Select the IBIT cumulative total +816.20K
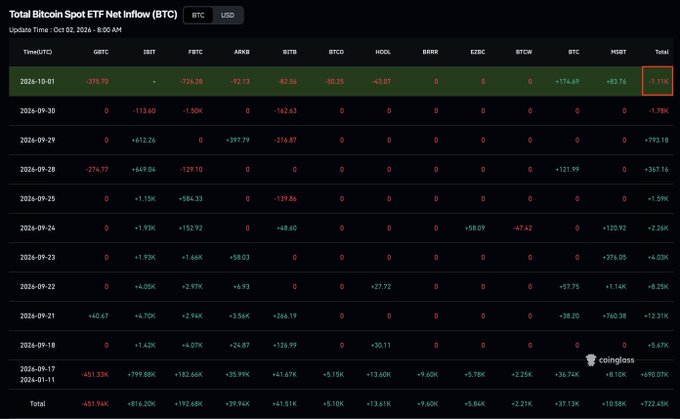Viewport: 680px width, 419px height. 141,404
